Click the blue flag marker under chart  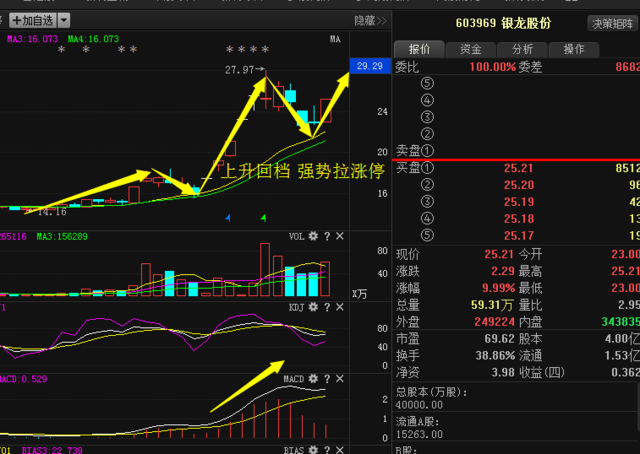click(228, 218)
